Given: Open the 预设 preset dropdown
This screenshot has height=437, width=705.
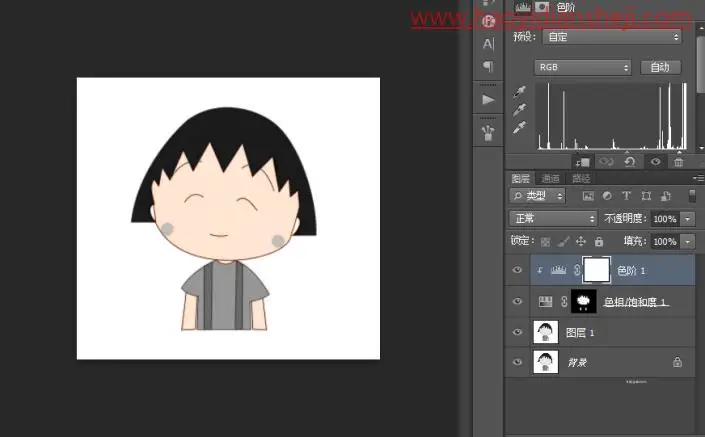Looking at the screenshot, I should click(x=612, y=37).
